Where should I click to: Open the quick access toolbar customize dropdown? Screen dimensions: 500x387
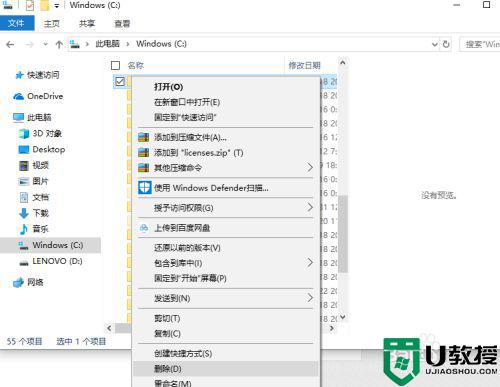click(57, 6)
